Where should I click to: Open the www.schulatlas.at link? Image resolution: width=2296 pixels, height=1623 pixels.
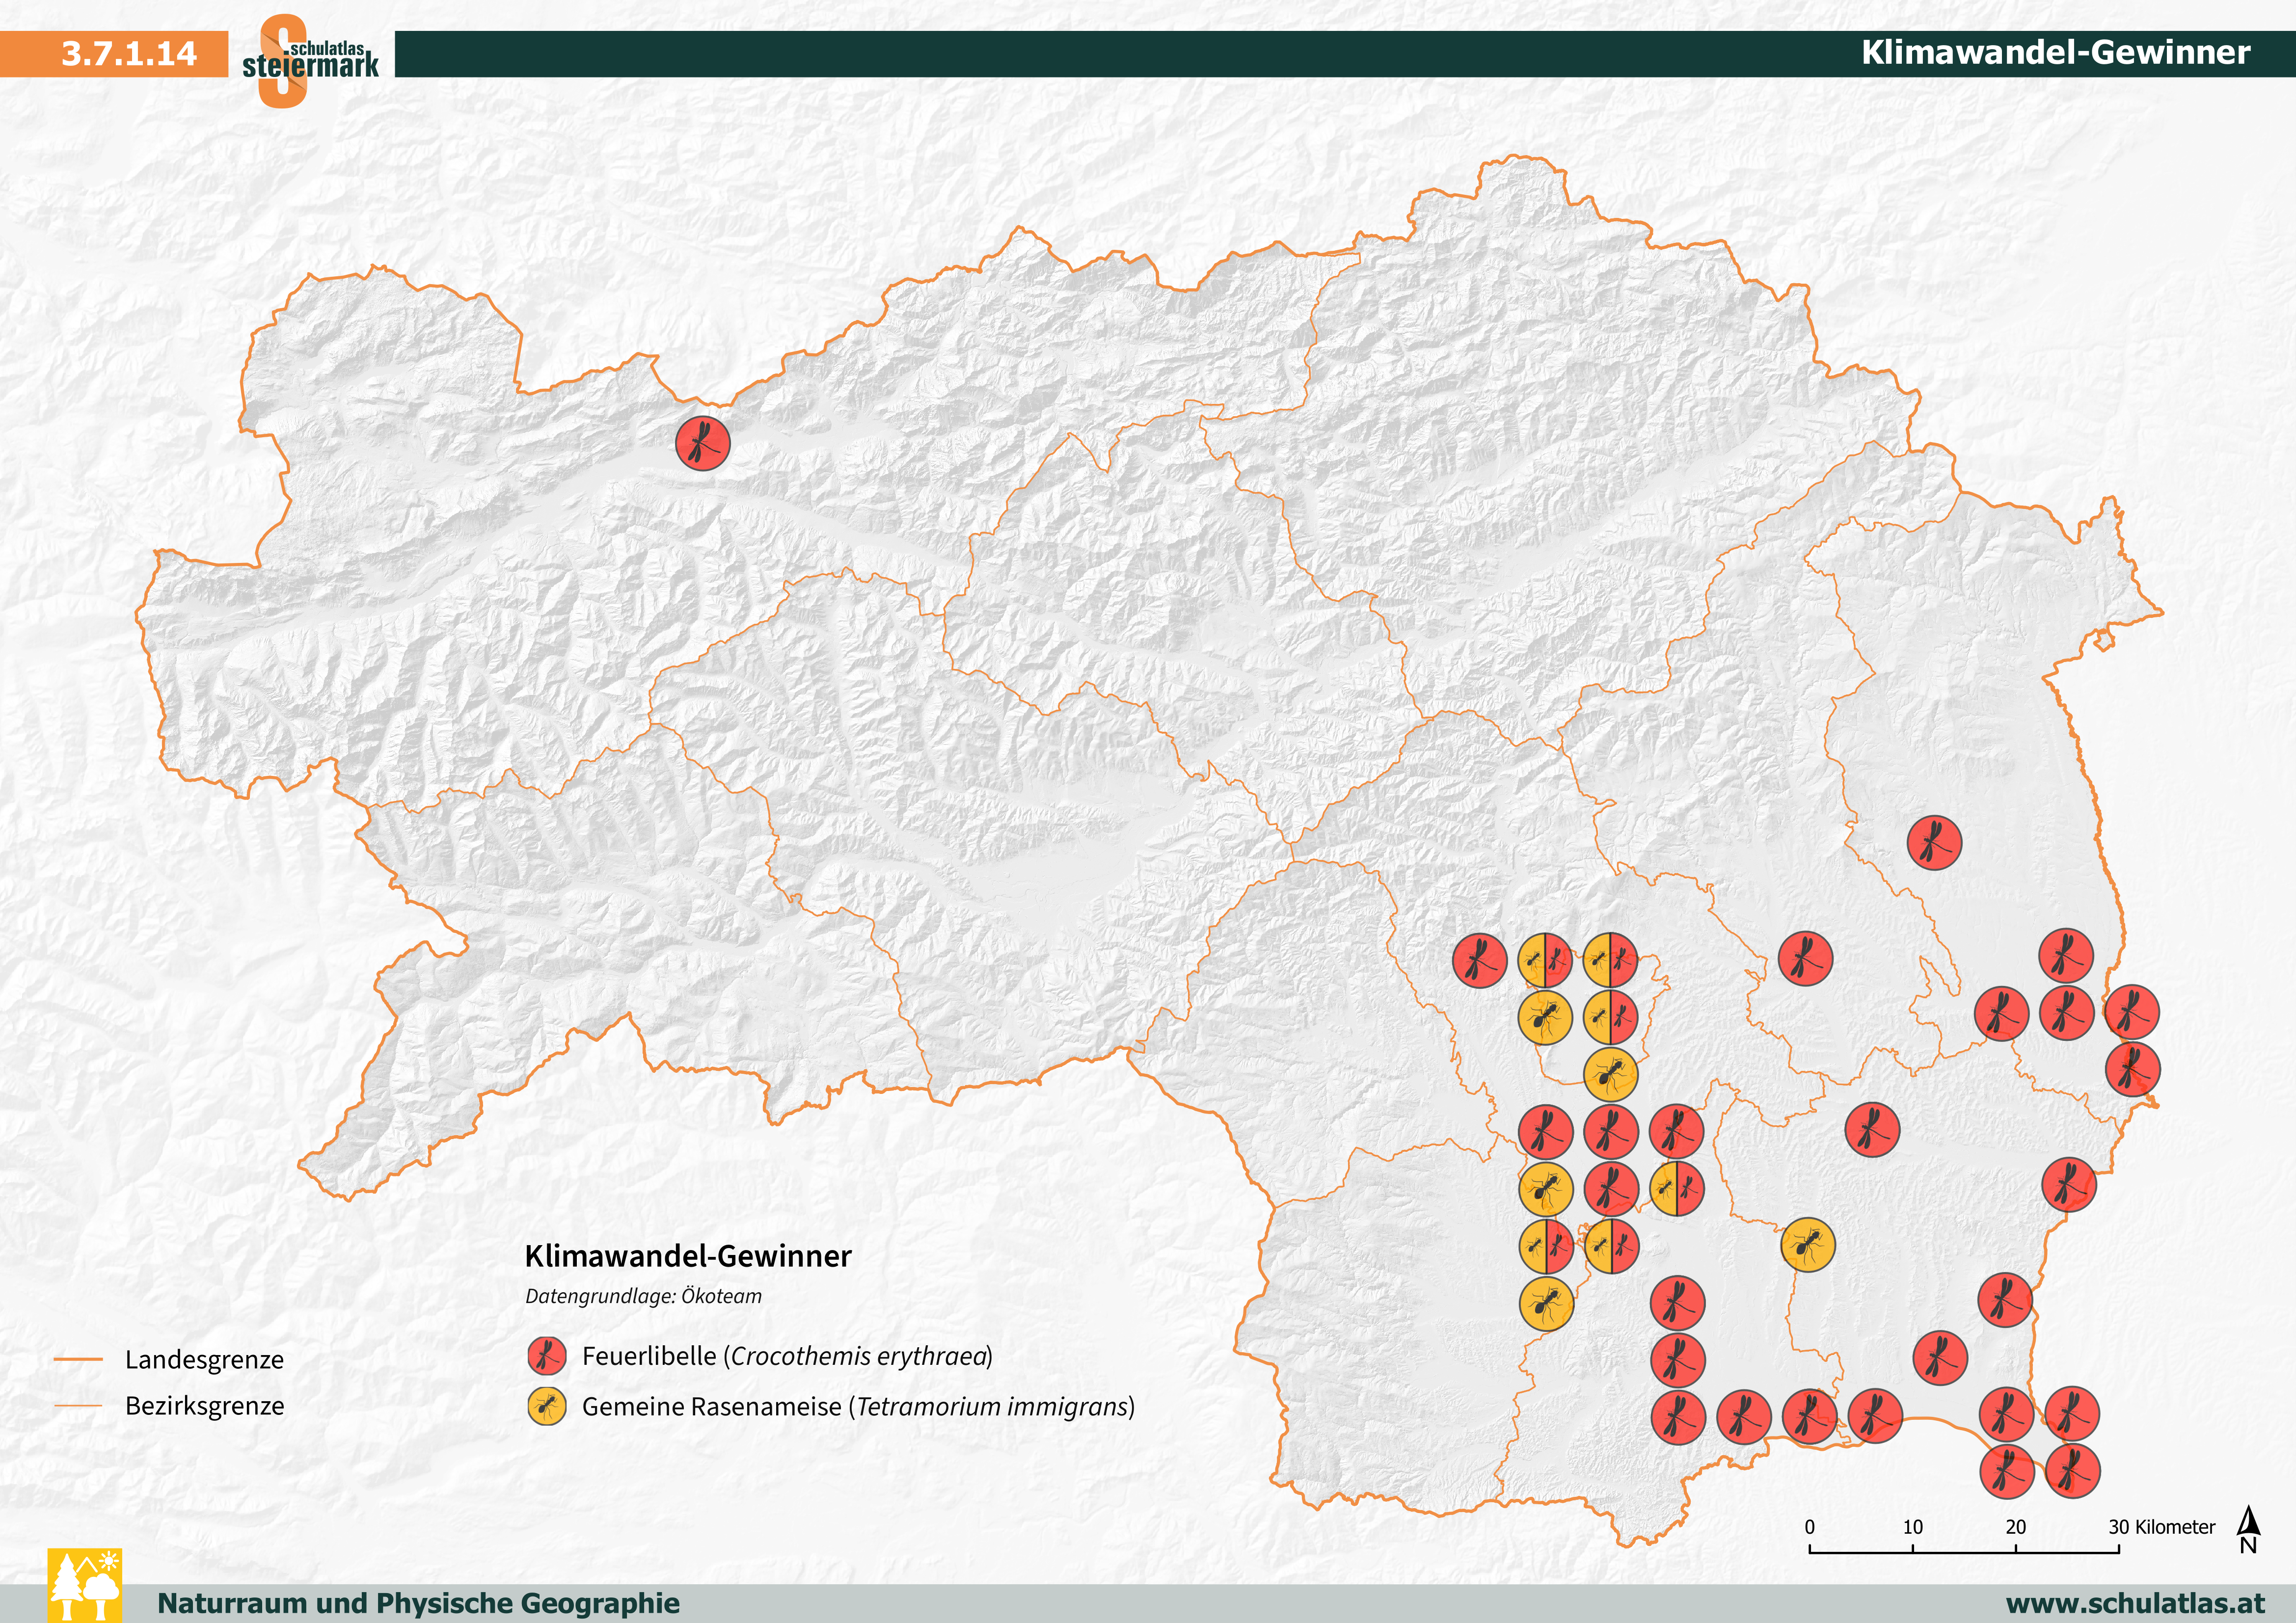coord(2136,1603)
